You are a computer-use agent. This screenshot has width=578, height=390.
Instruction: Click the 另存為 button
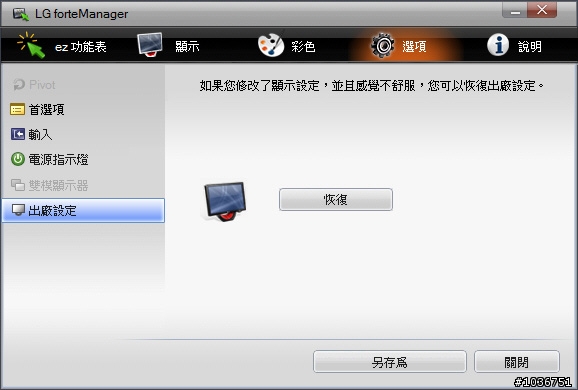(x=390, y=362)
